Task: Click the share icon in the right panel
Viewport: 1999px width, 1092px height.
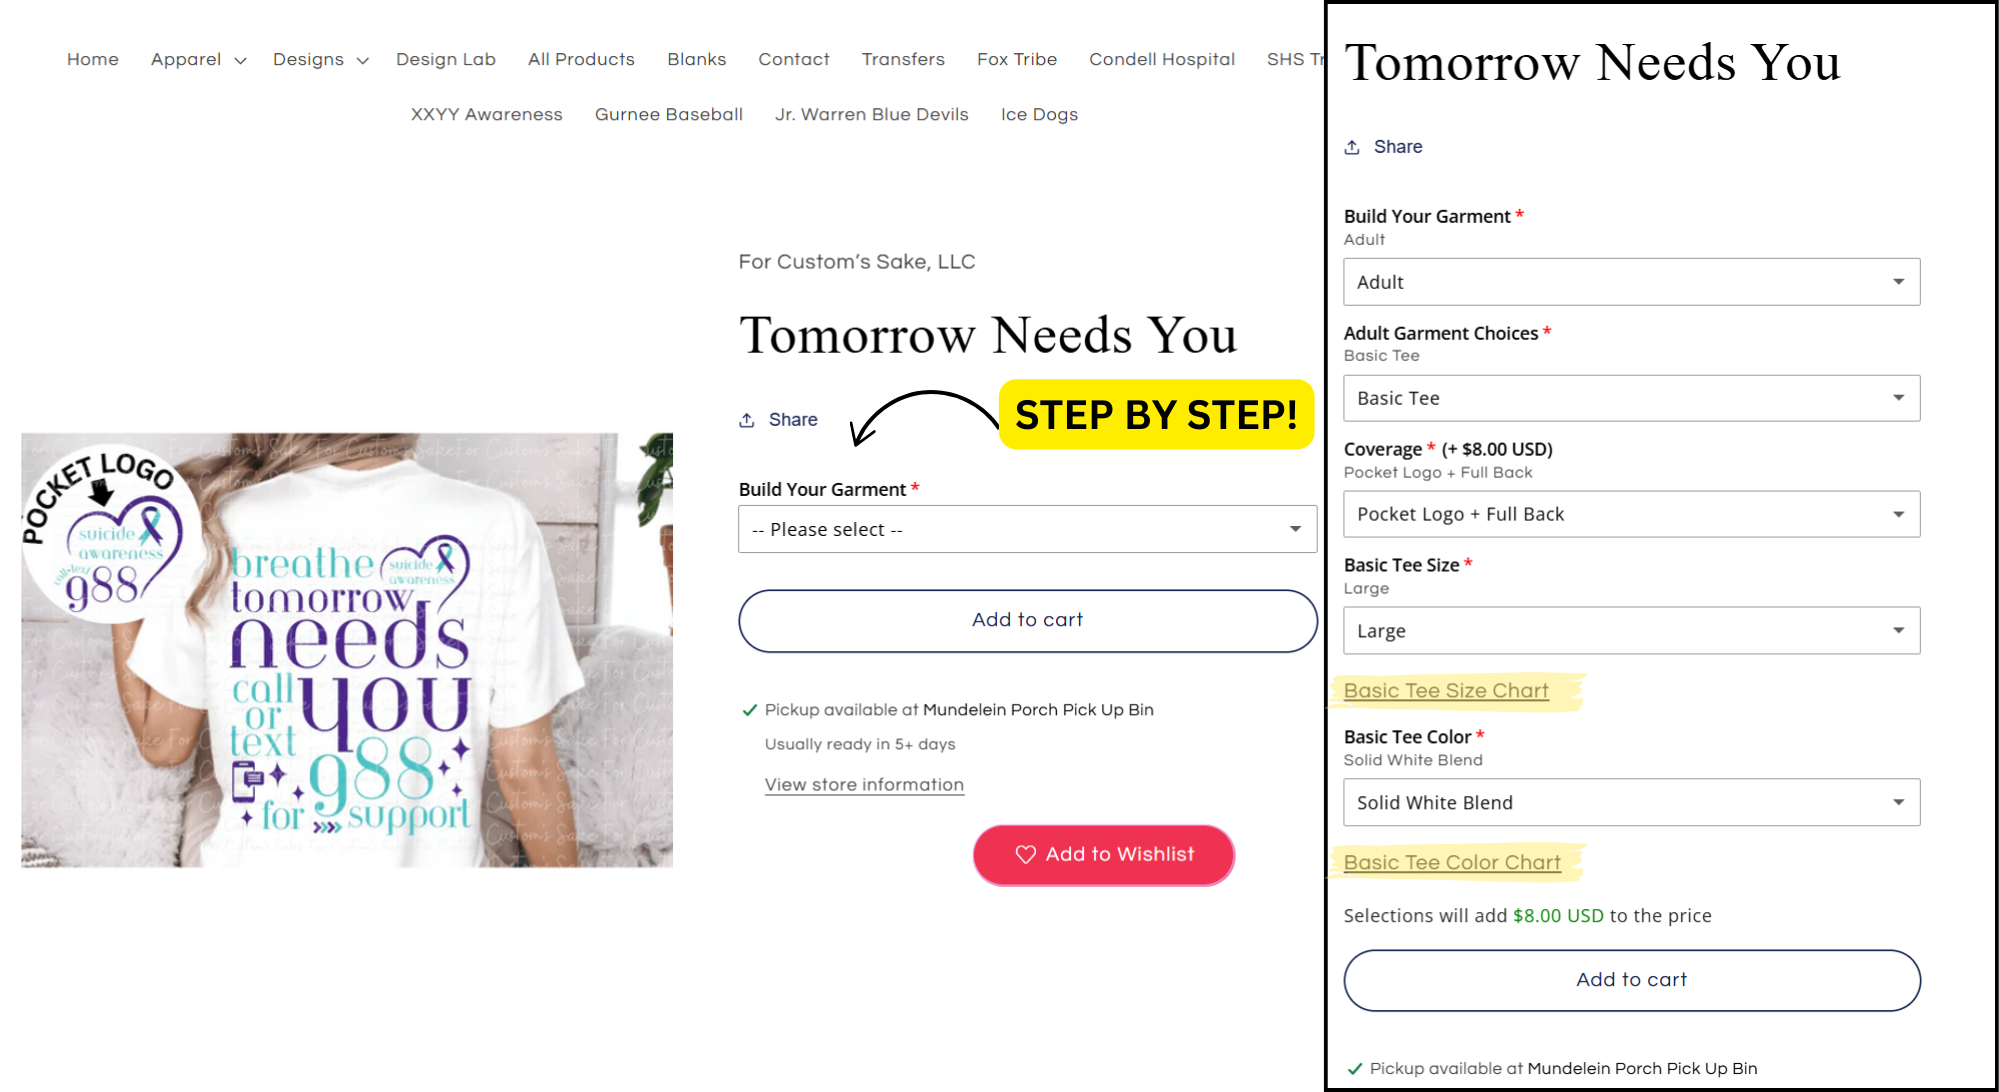Action: (1351, 147)
